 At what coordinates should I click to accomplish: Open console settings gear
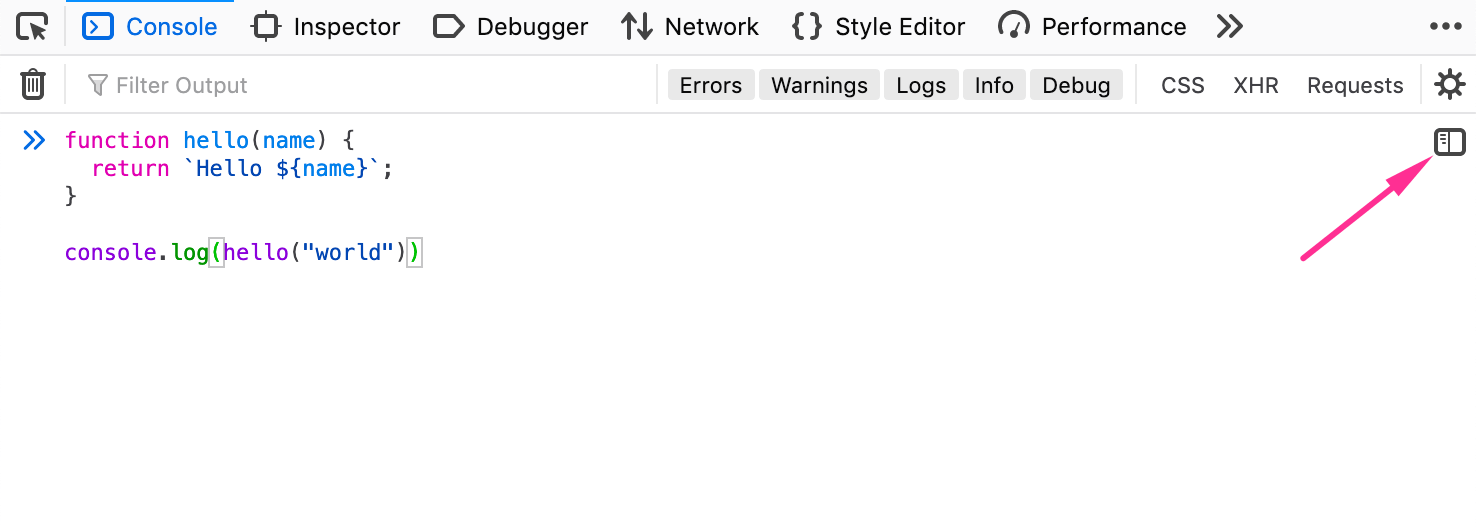coord(1449,85)
